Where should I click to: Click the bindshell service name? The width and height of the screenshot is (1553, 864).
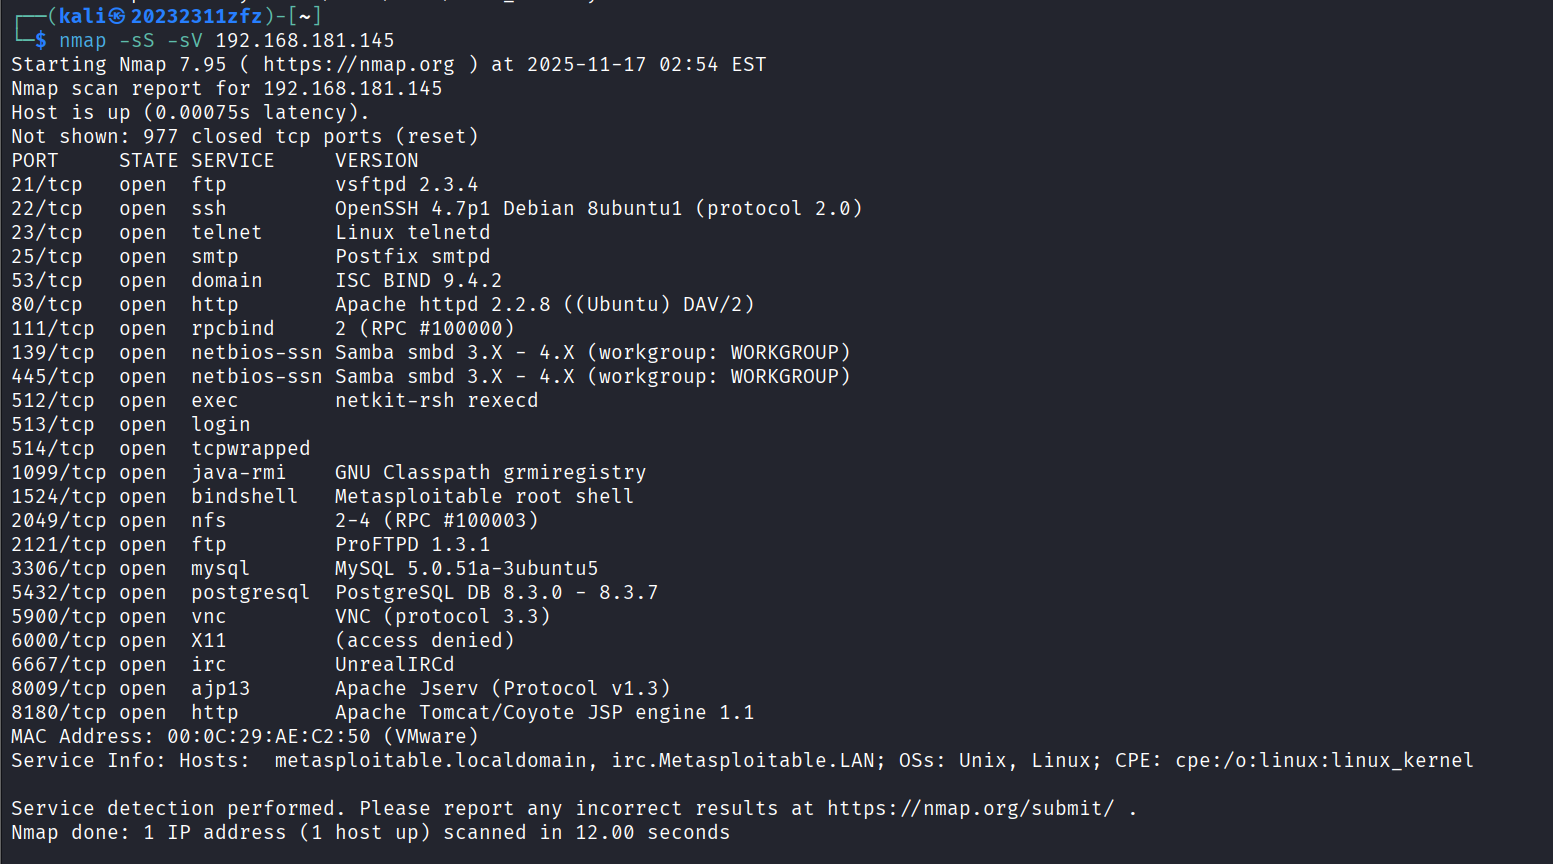(244, 497)
